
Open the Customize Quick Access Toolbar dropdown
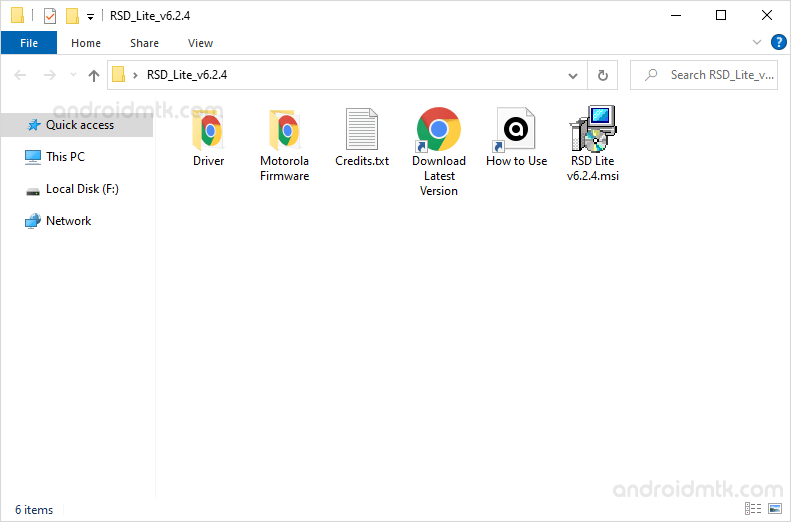pyautogui.click(x=90, y=17)
